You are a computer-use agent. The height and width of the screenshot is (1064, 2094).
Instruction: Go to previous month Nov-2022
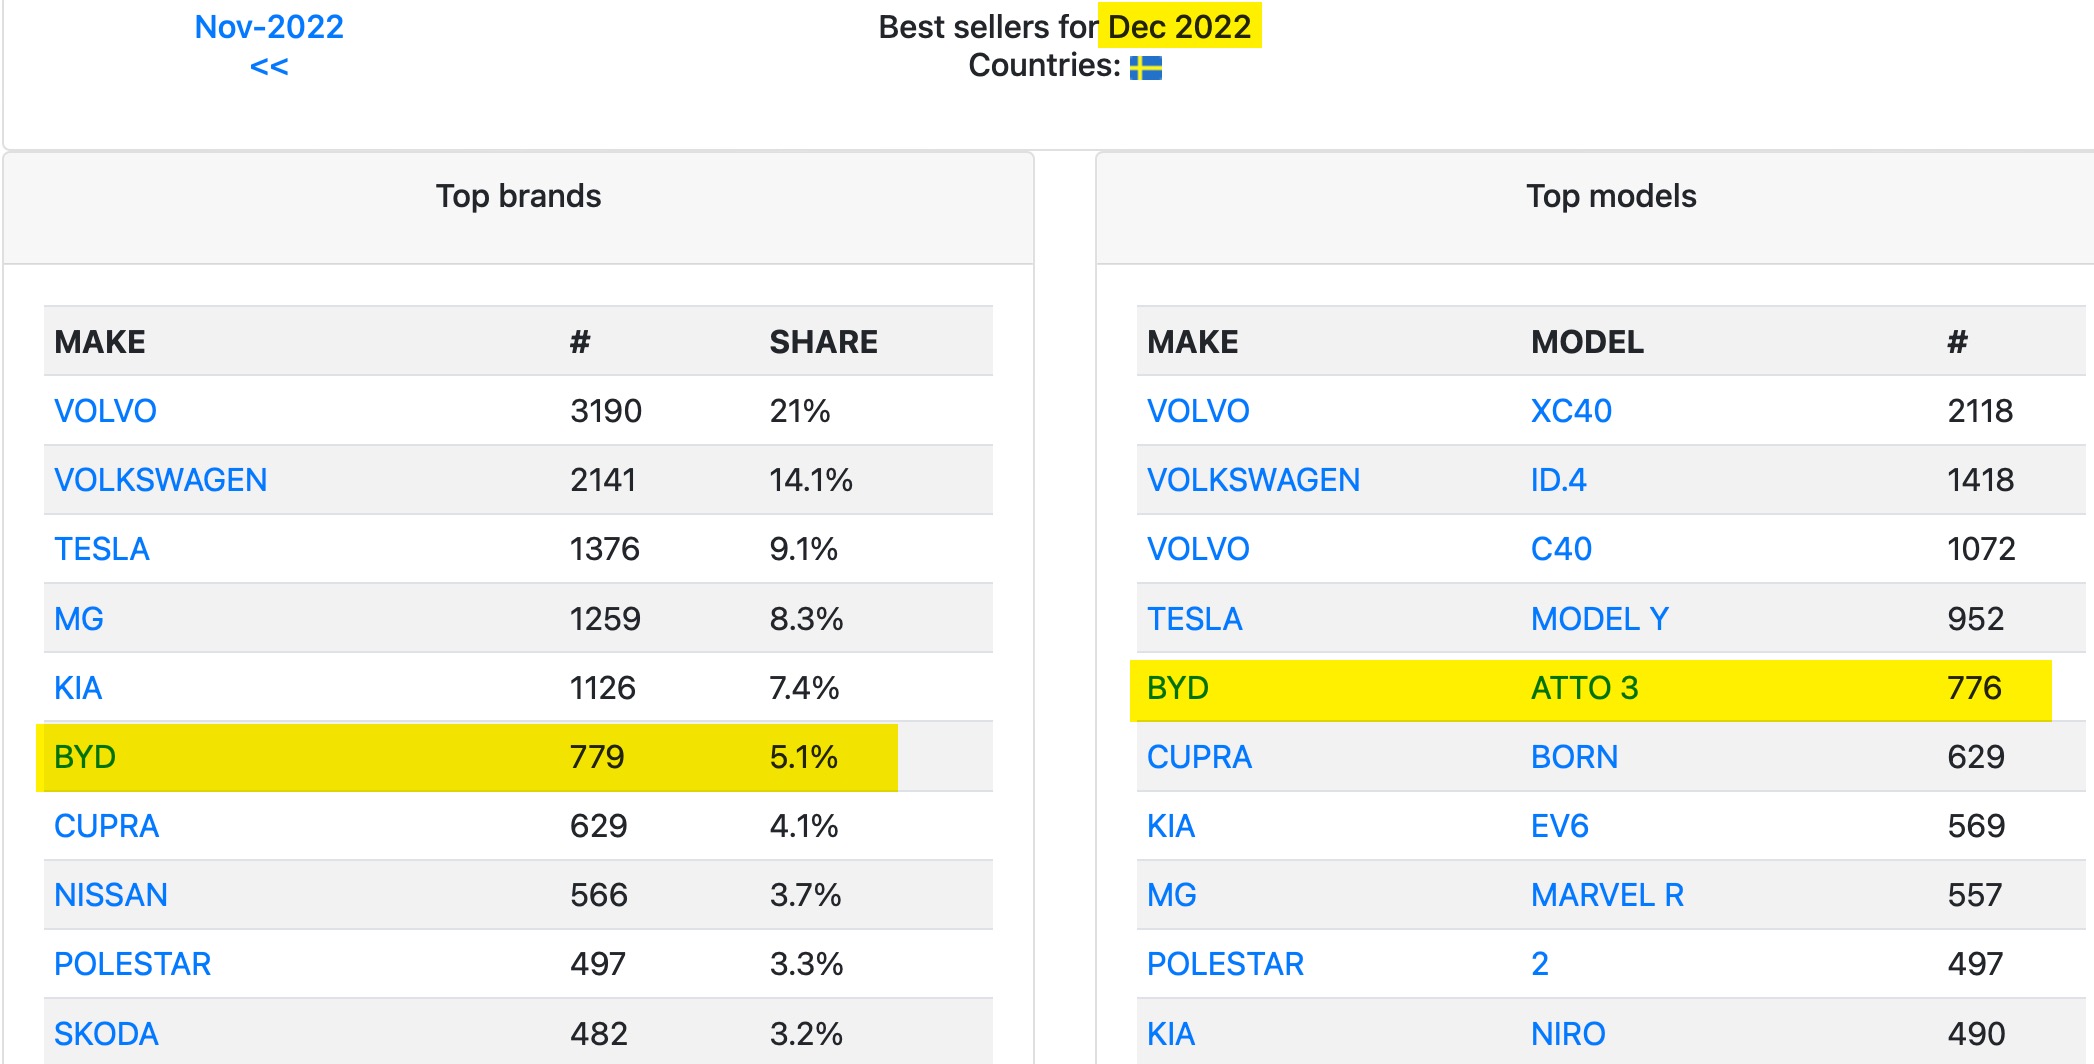(268, 27)
